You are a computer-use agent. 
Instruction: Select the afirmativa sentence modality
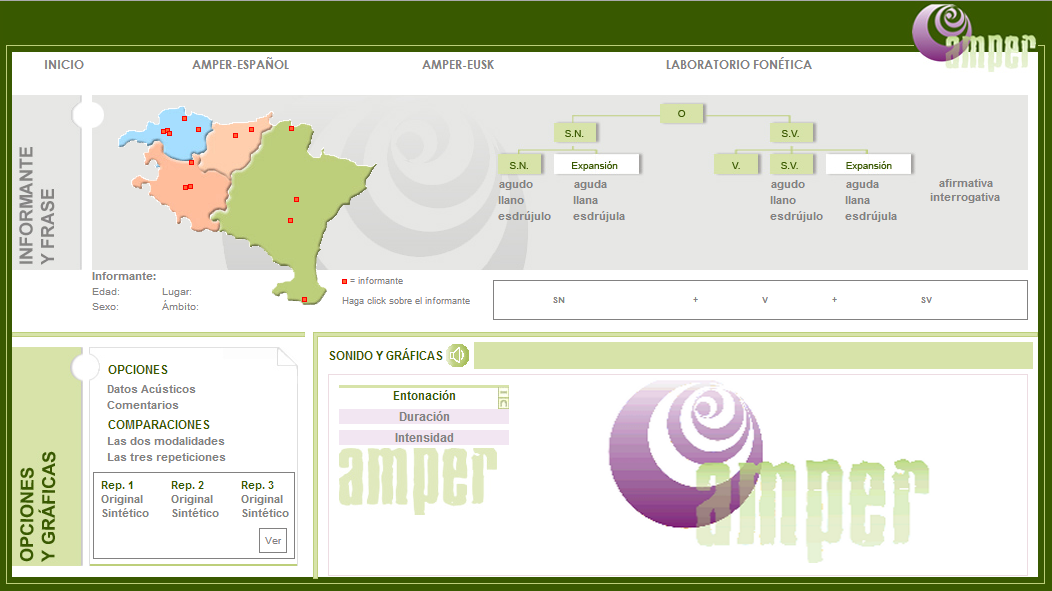pyautogui.click(x=965, y=183)
